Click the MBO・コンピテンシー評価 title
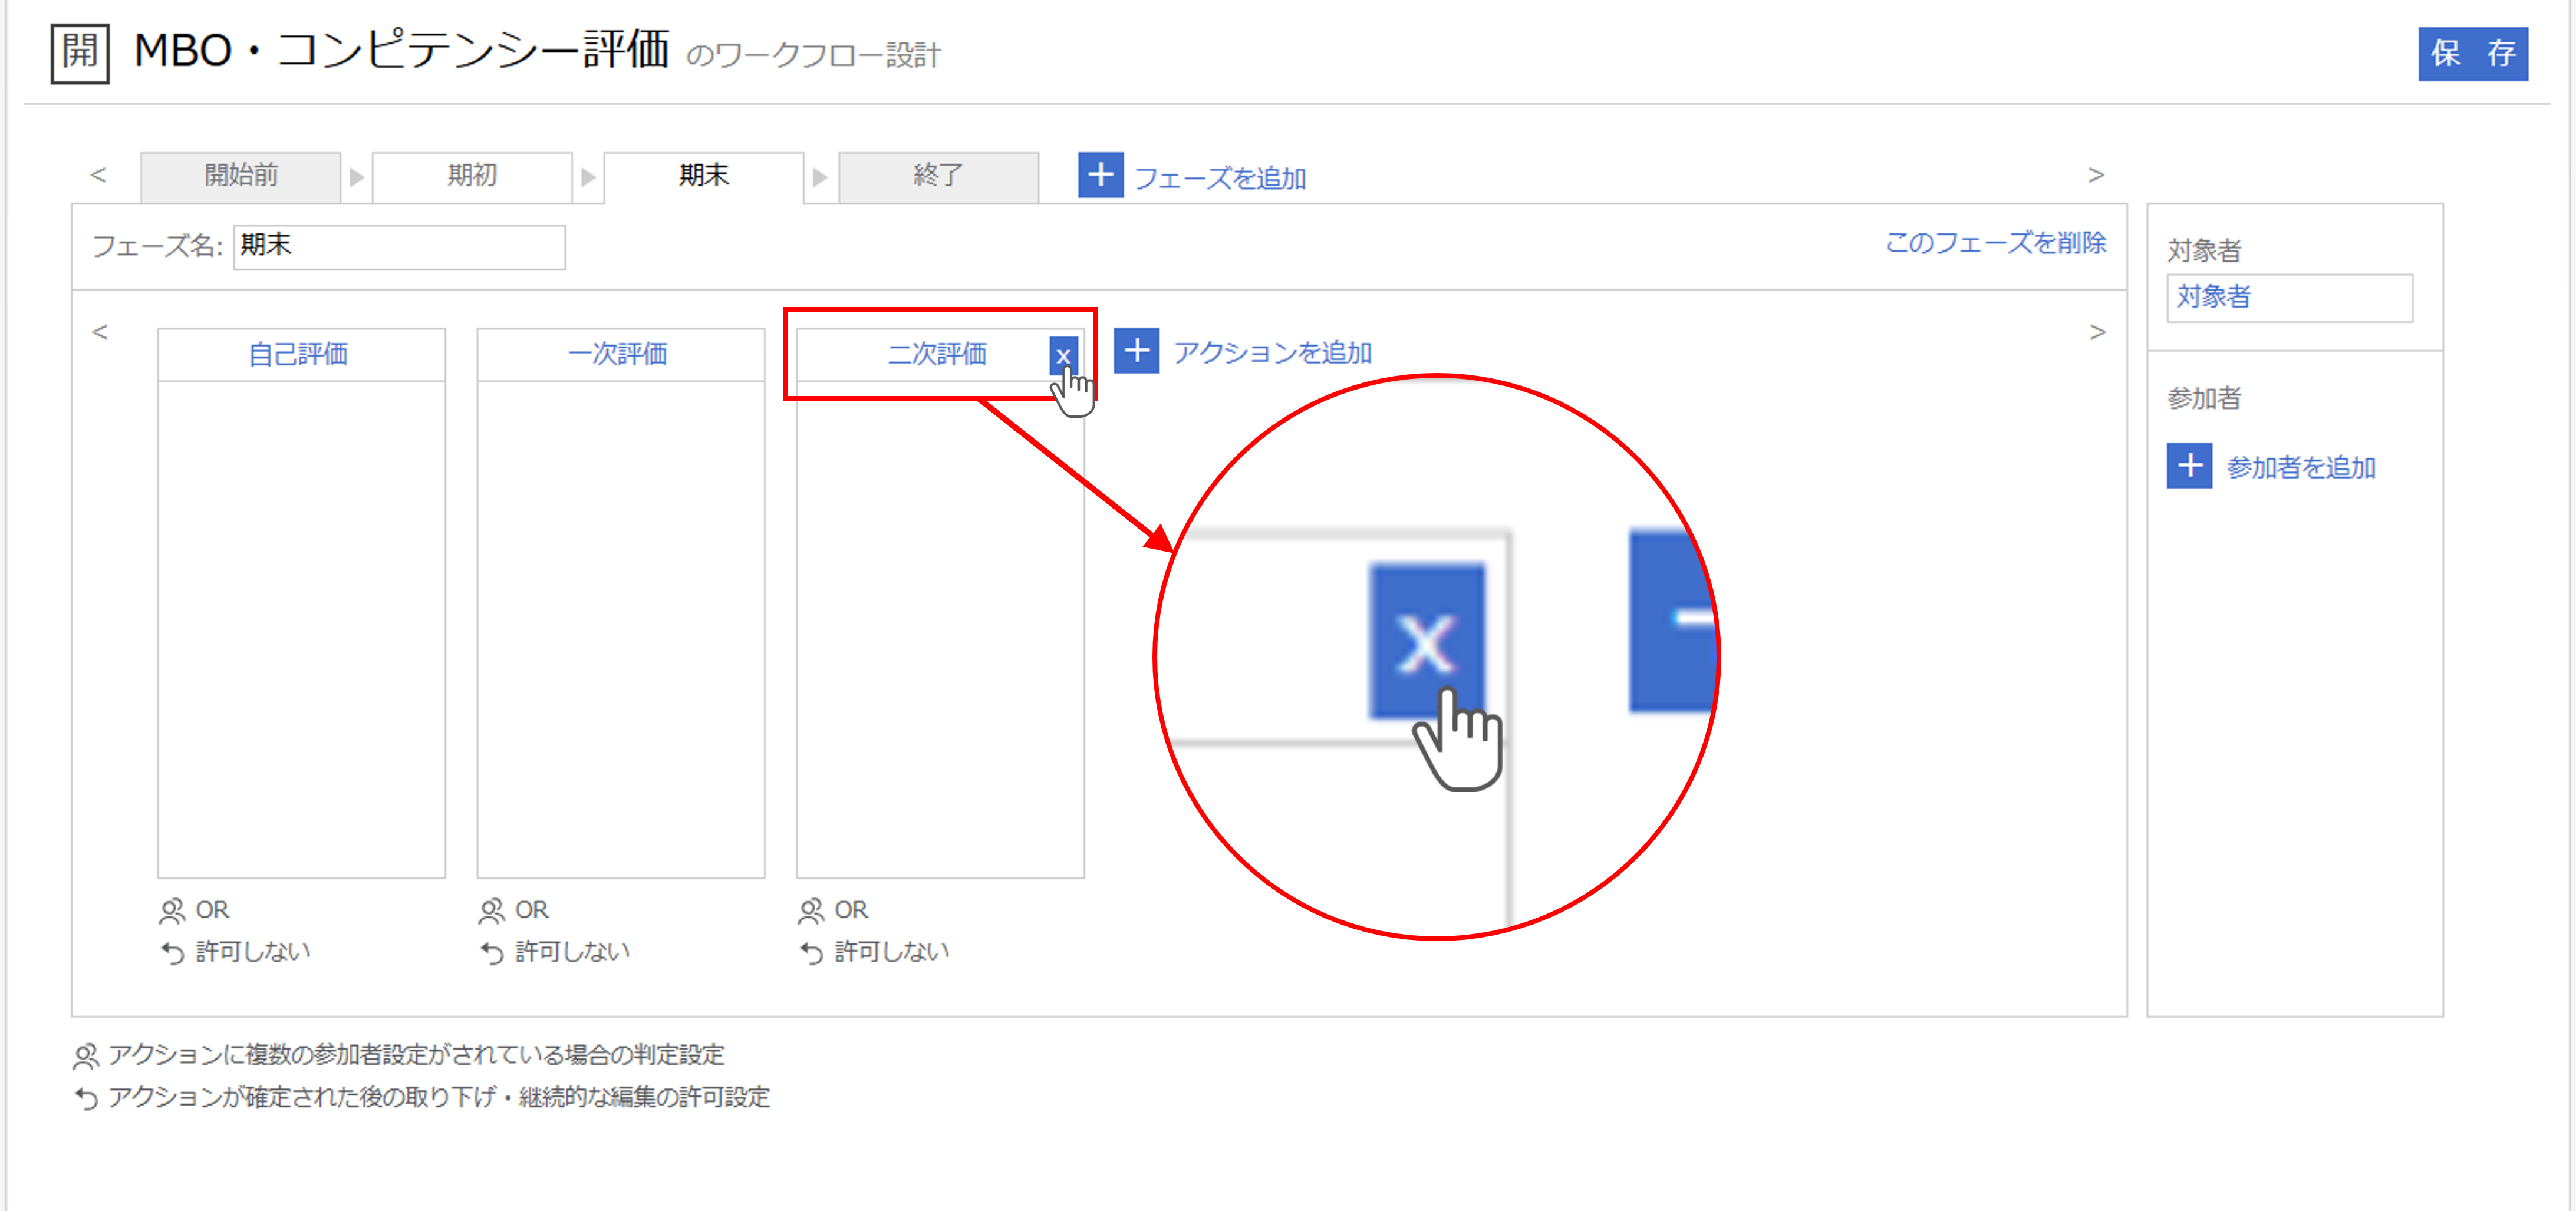The width and height of the screenshot is (2576, 1211). (401, 50)
